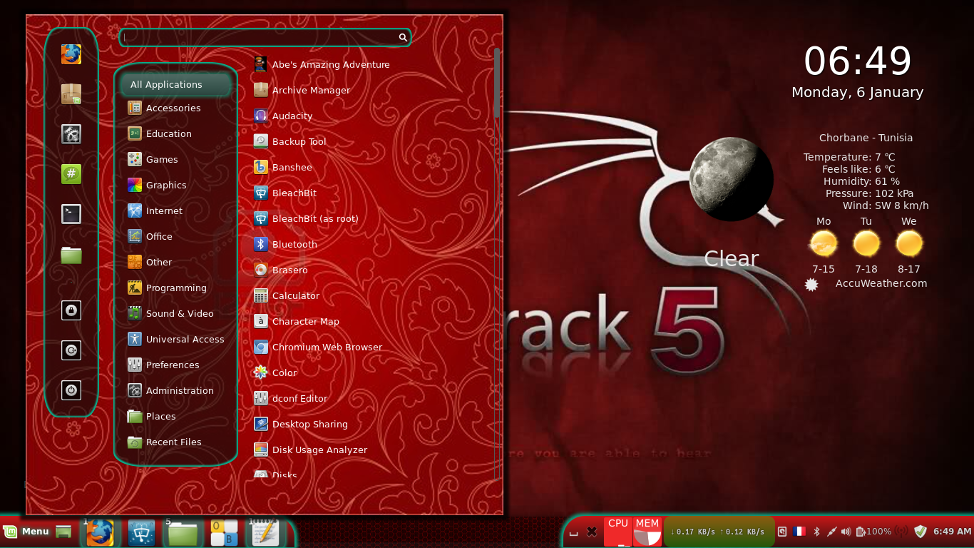Select All Applications category

tap(176, 84)
